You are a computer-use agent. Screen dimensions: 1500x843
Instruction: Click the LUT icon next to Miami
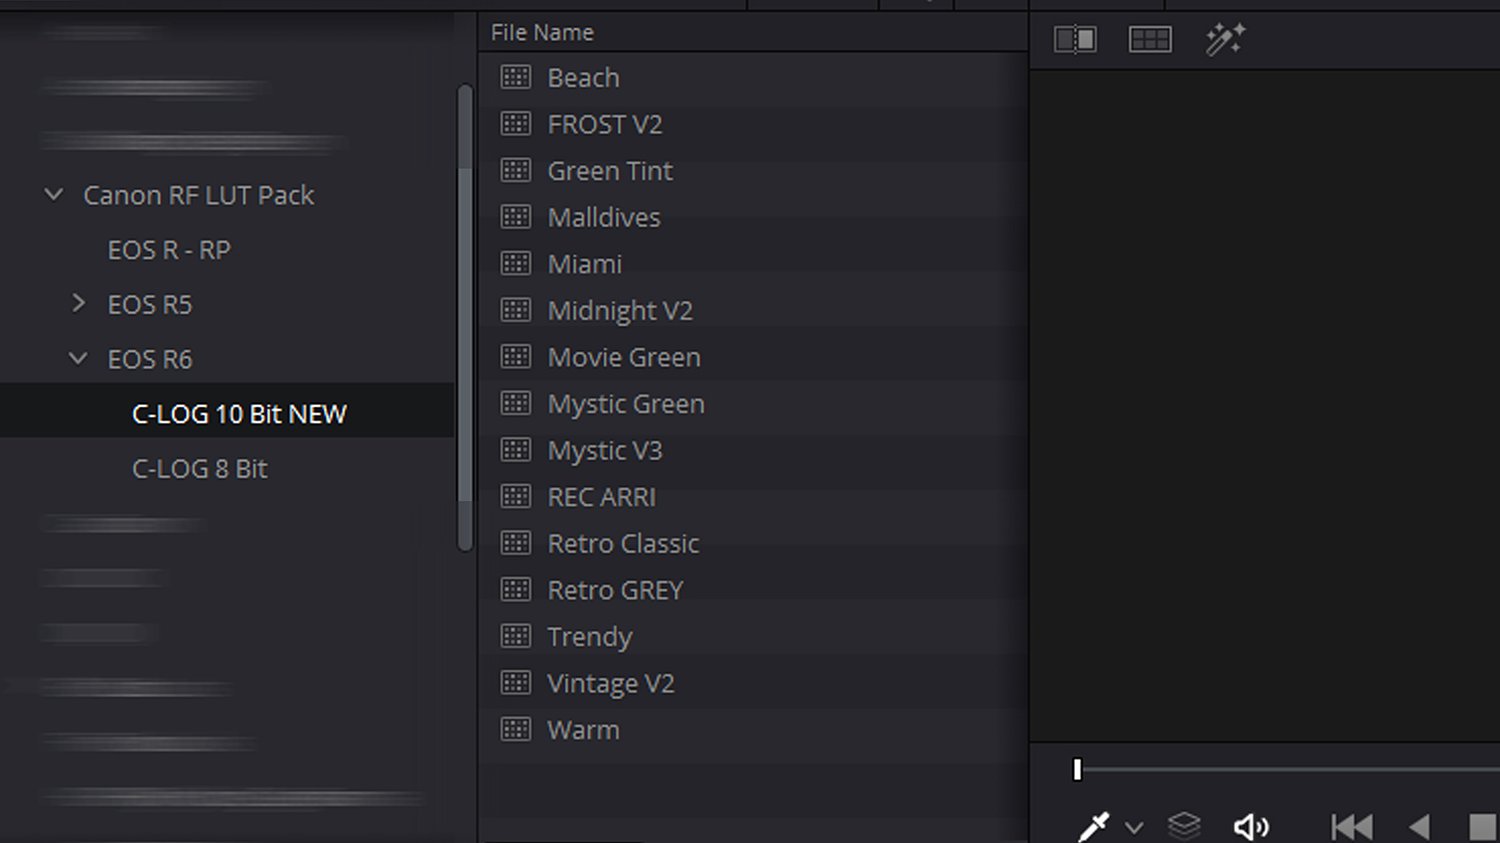point(516,264)
